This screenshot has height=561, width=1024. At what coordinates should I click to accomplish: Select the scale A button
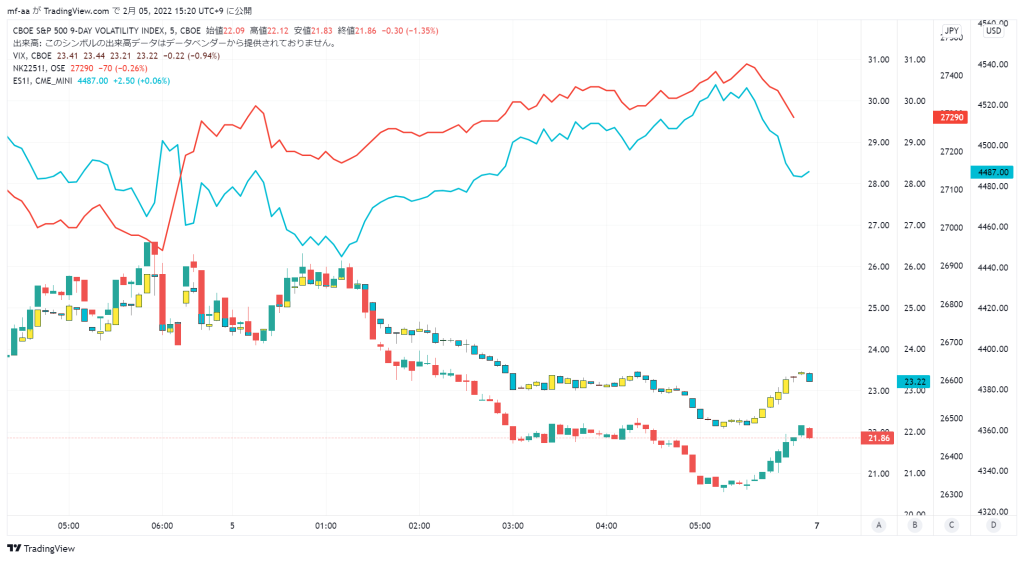(x=879, y=525)
